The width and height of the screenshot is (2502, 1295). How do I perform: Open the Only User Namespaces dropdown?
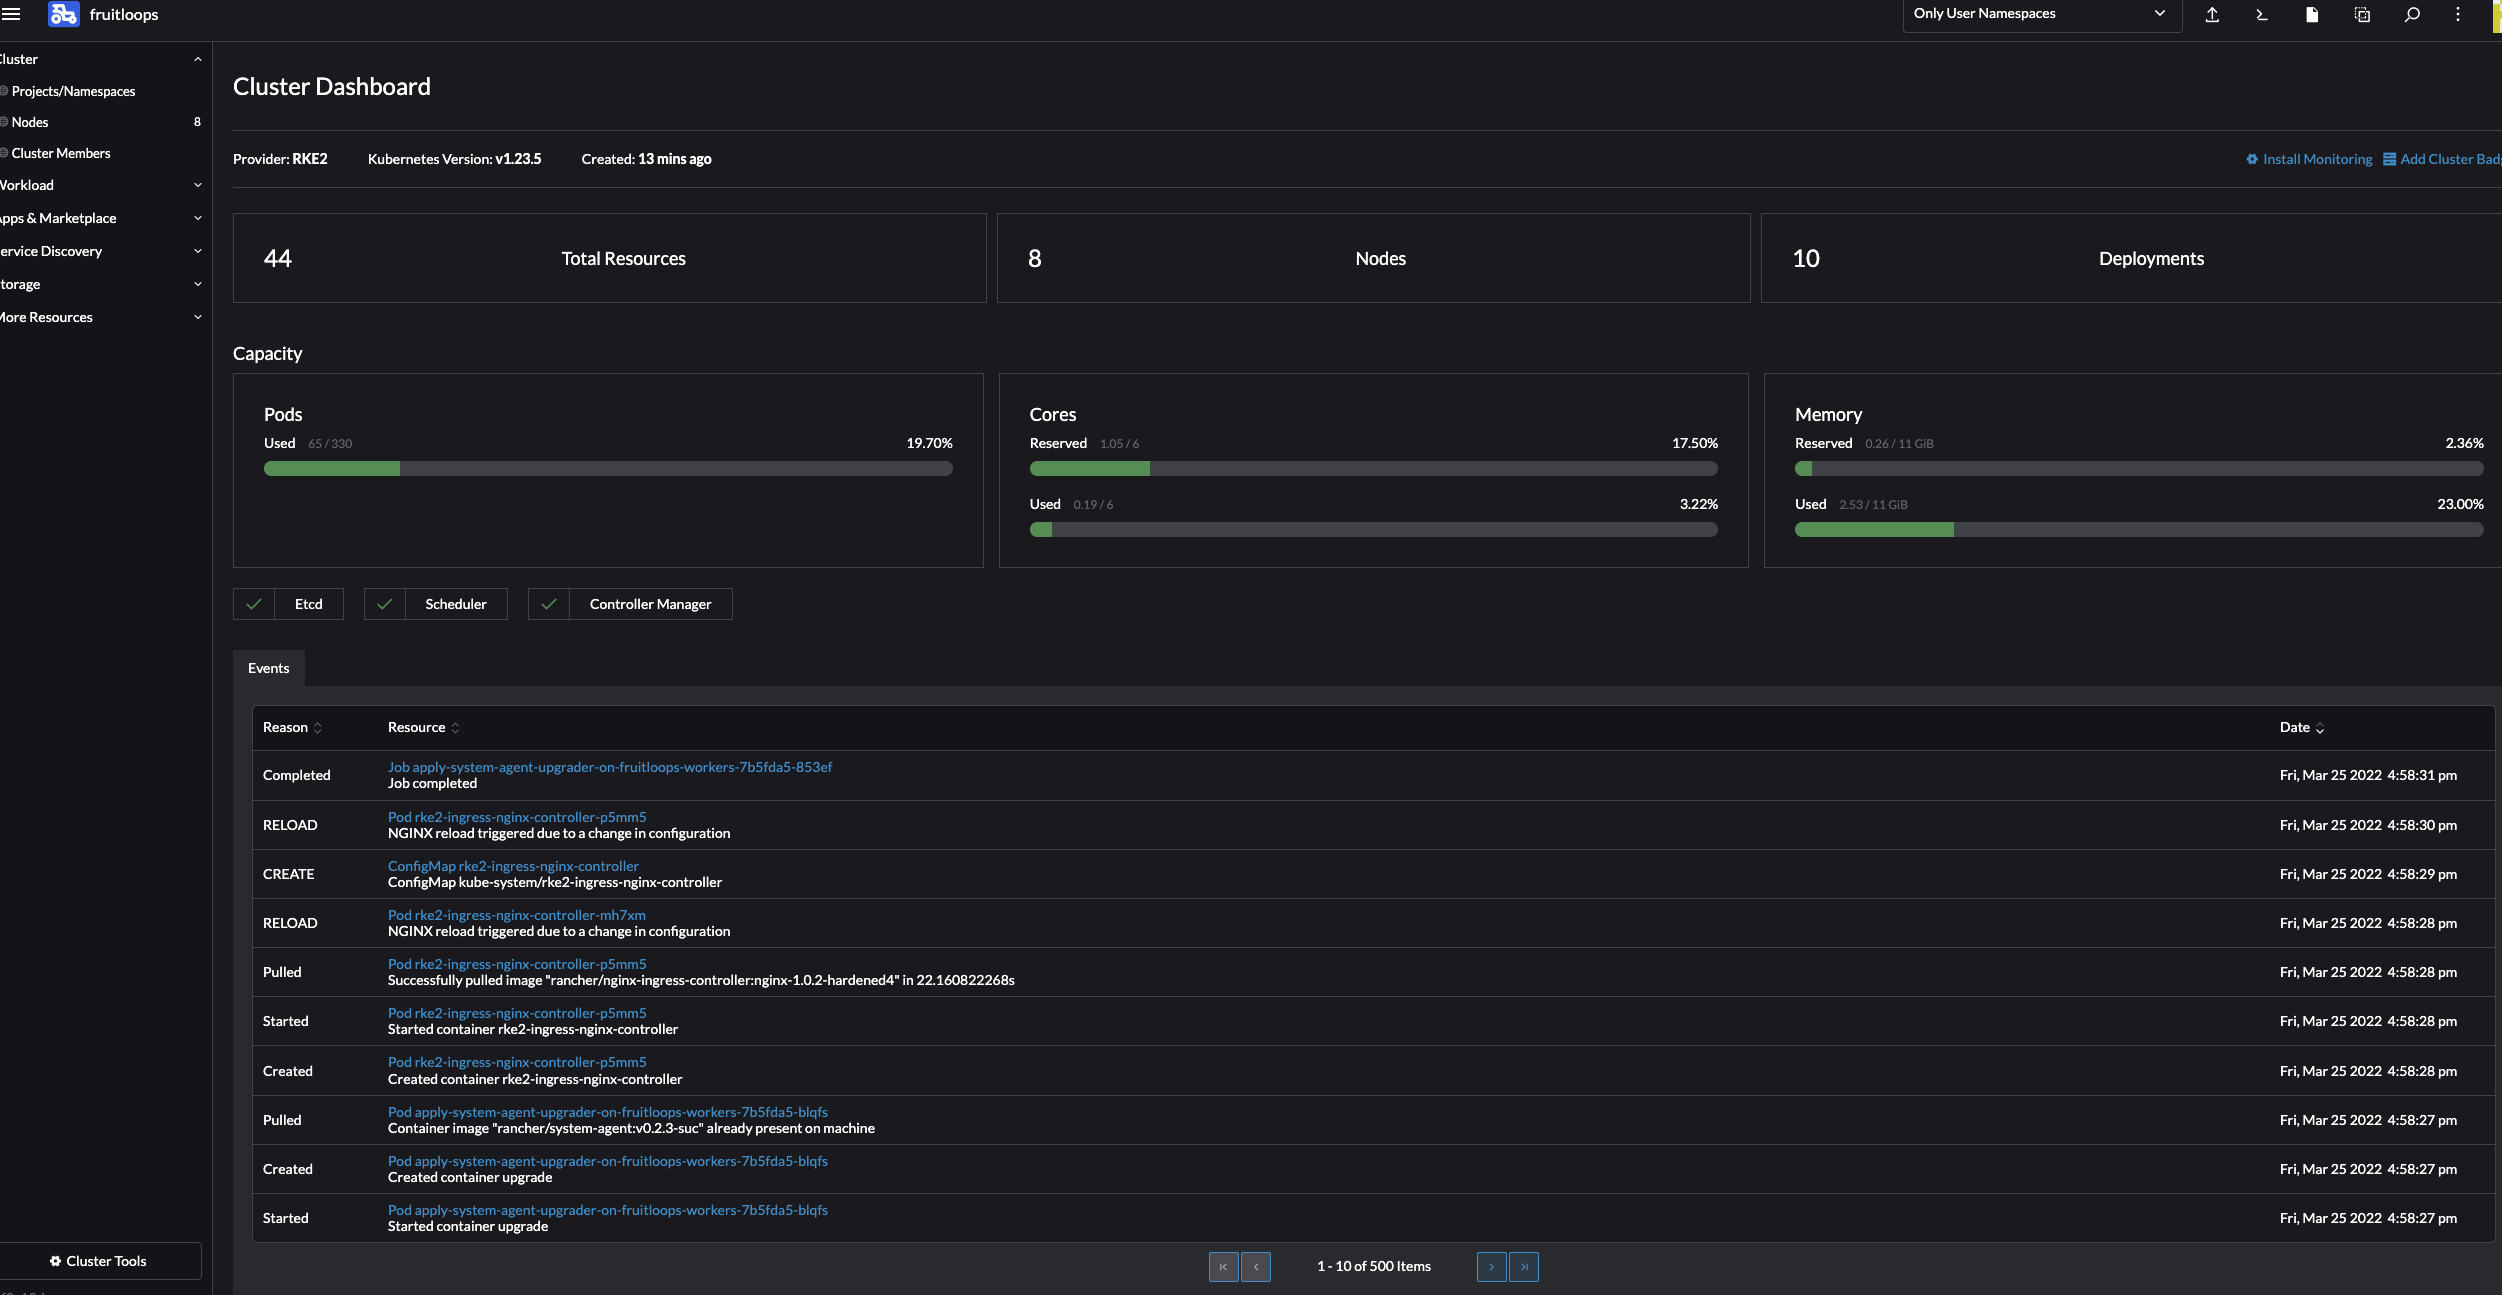coord(2040,15)
